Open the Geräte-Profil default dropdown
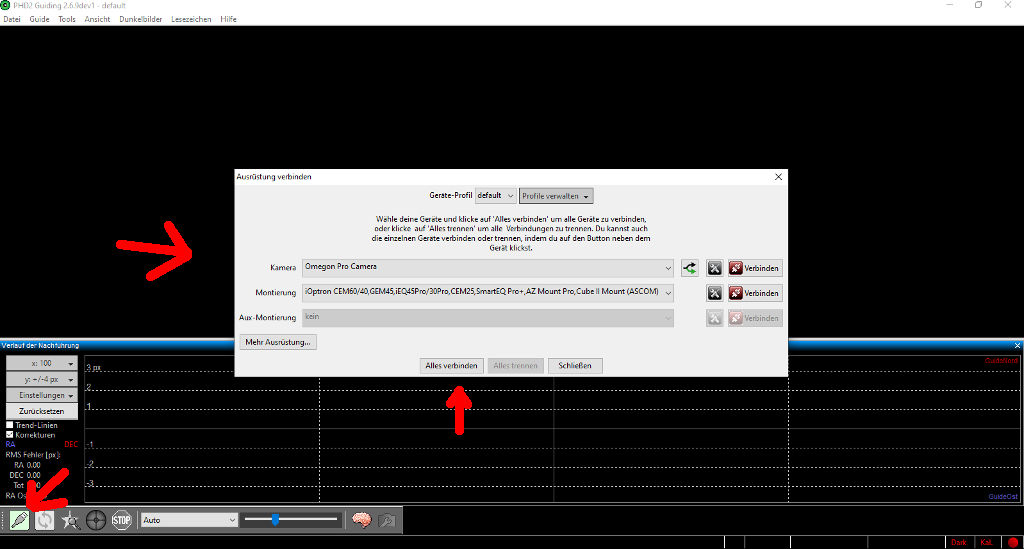Image resolution: width=1024 pixels, height=549 pixels. (x=496, y=196)
